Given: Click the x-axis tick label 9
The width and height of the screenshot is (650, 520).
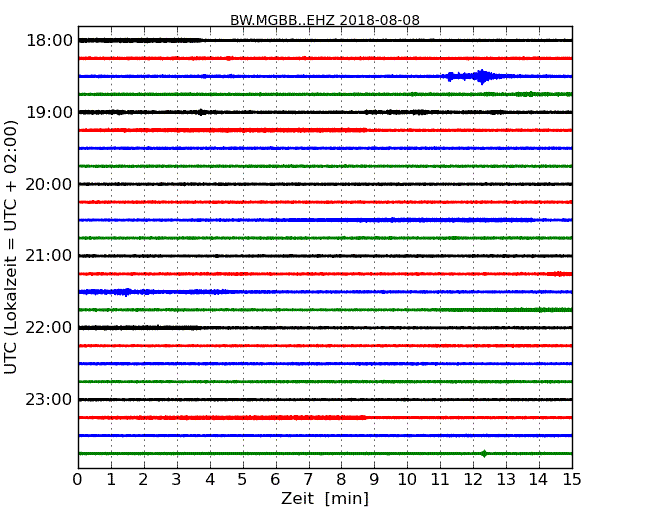Looking at the screenshot, I should click(x=374, y=480).
